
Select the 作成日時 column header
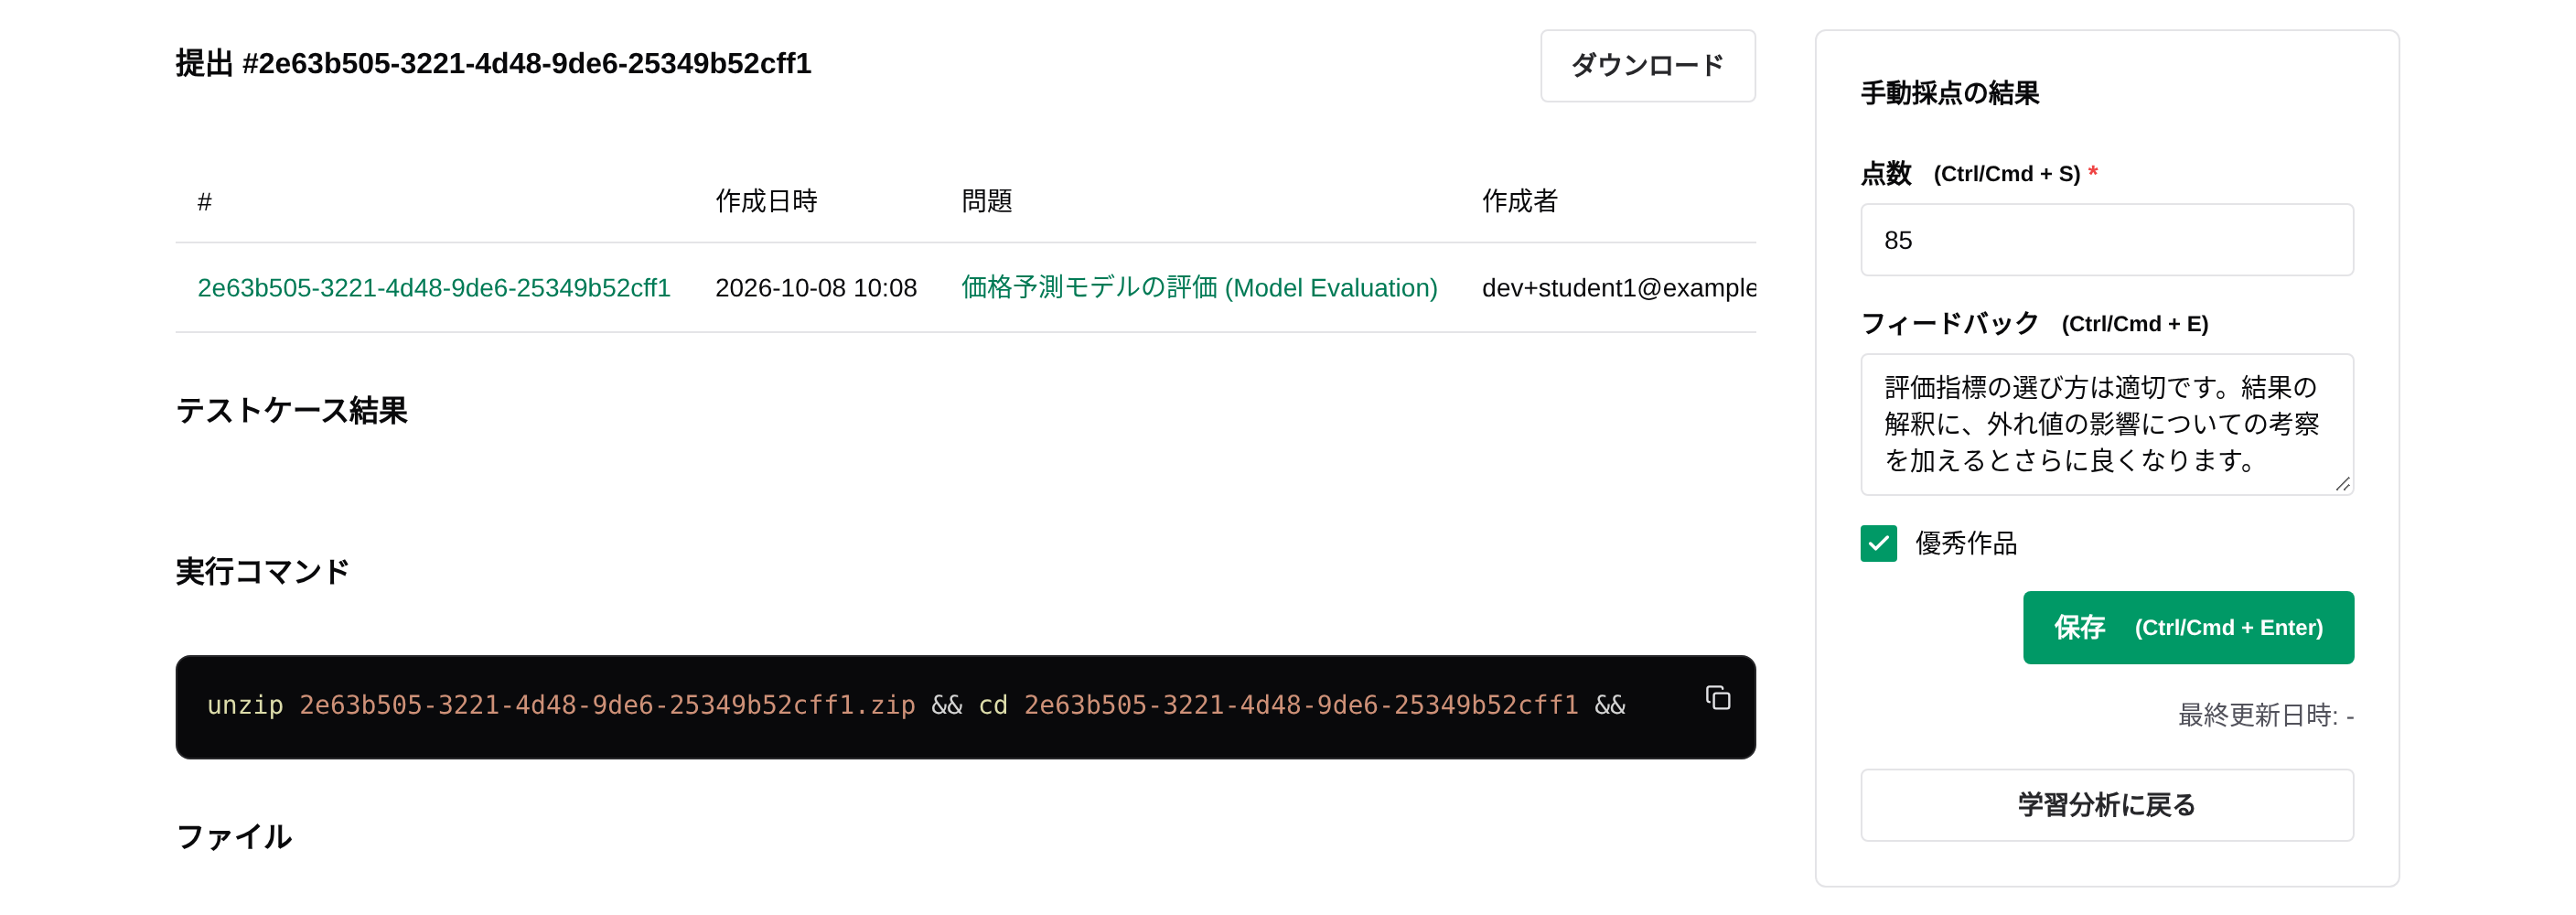point(766,201)
